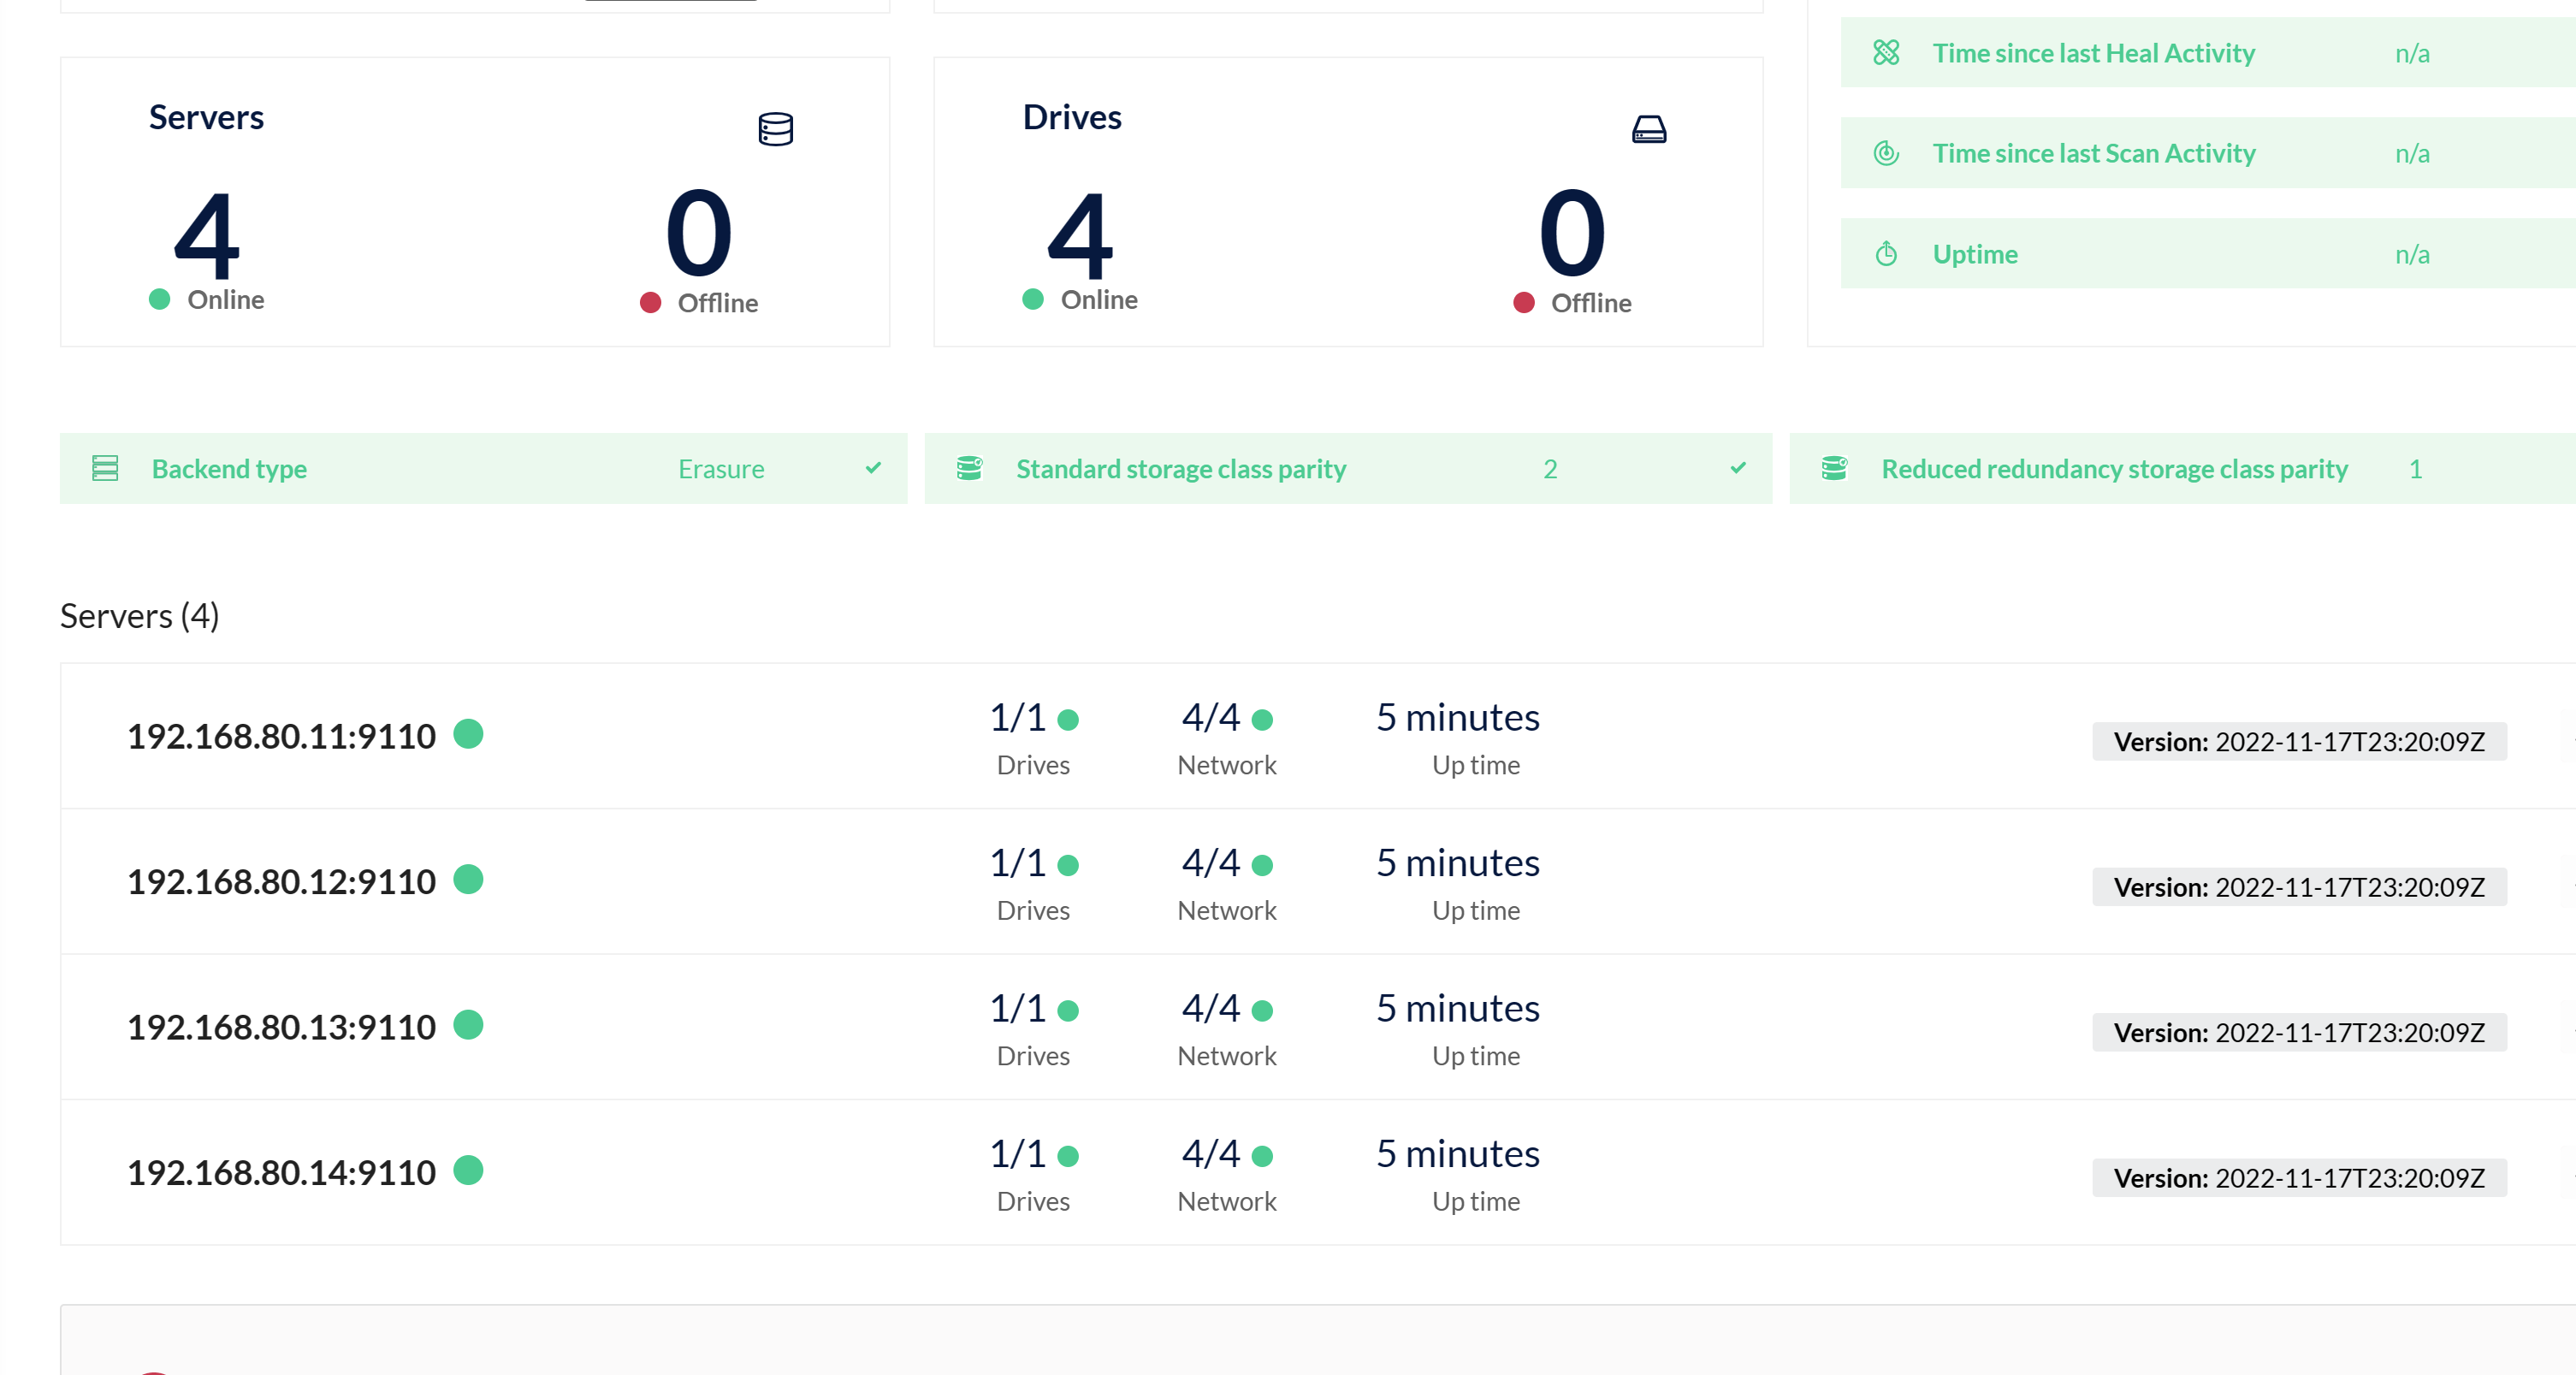2576x1375 pixels.
Task: Click the Servers Online green indicator dot
Action: click(x=159, y=299)
